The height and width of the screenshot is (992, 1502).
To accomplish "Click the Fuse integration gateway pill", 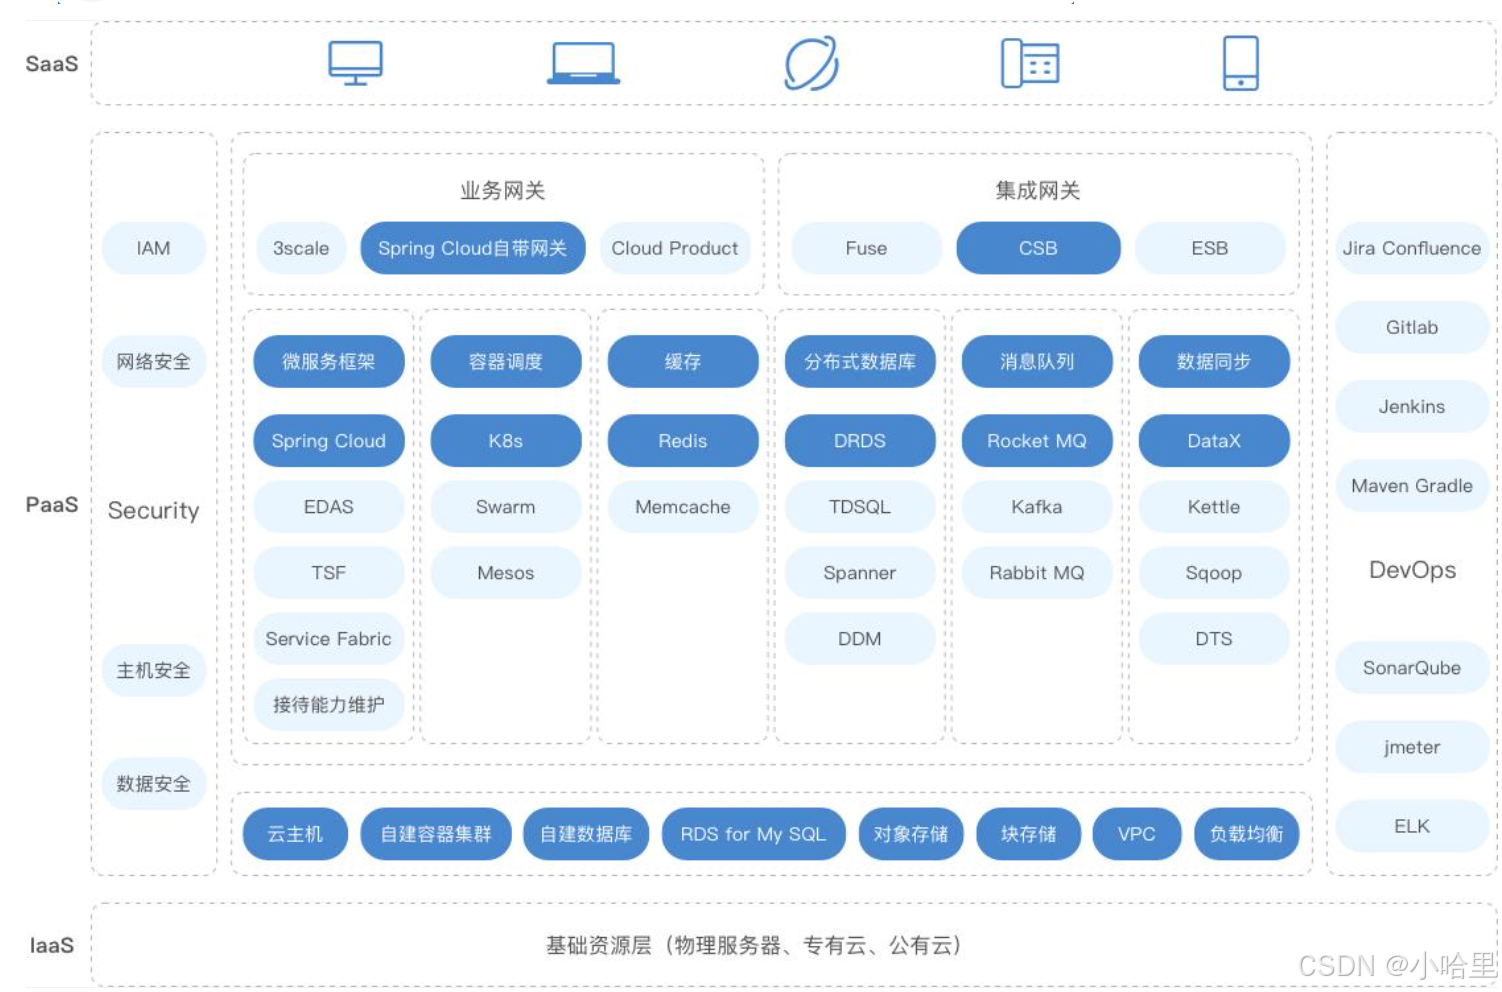I will click(866, 248).
